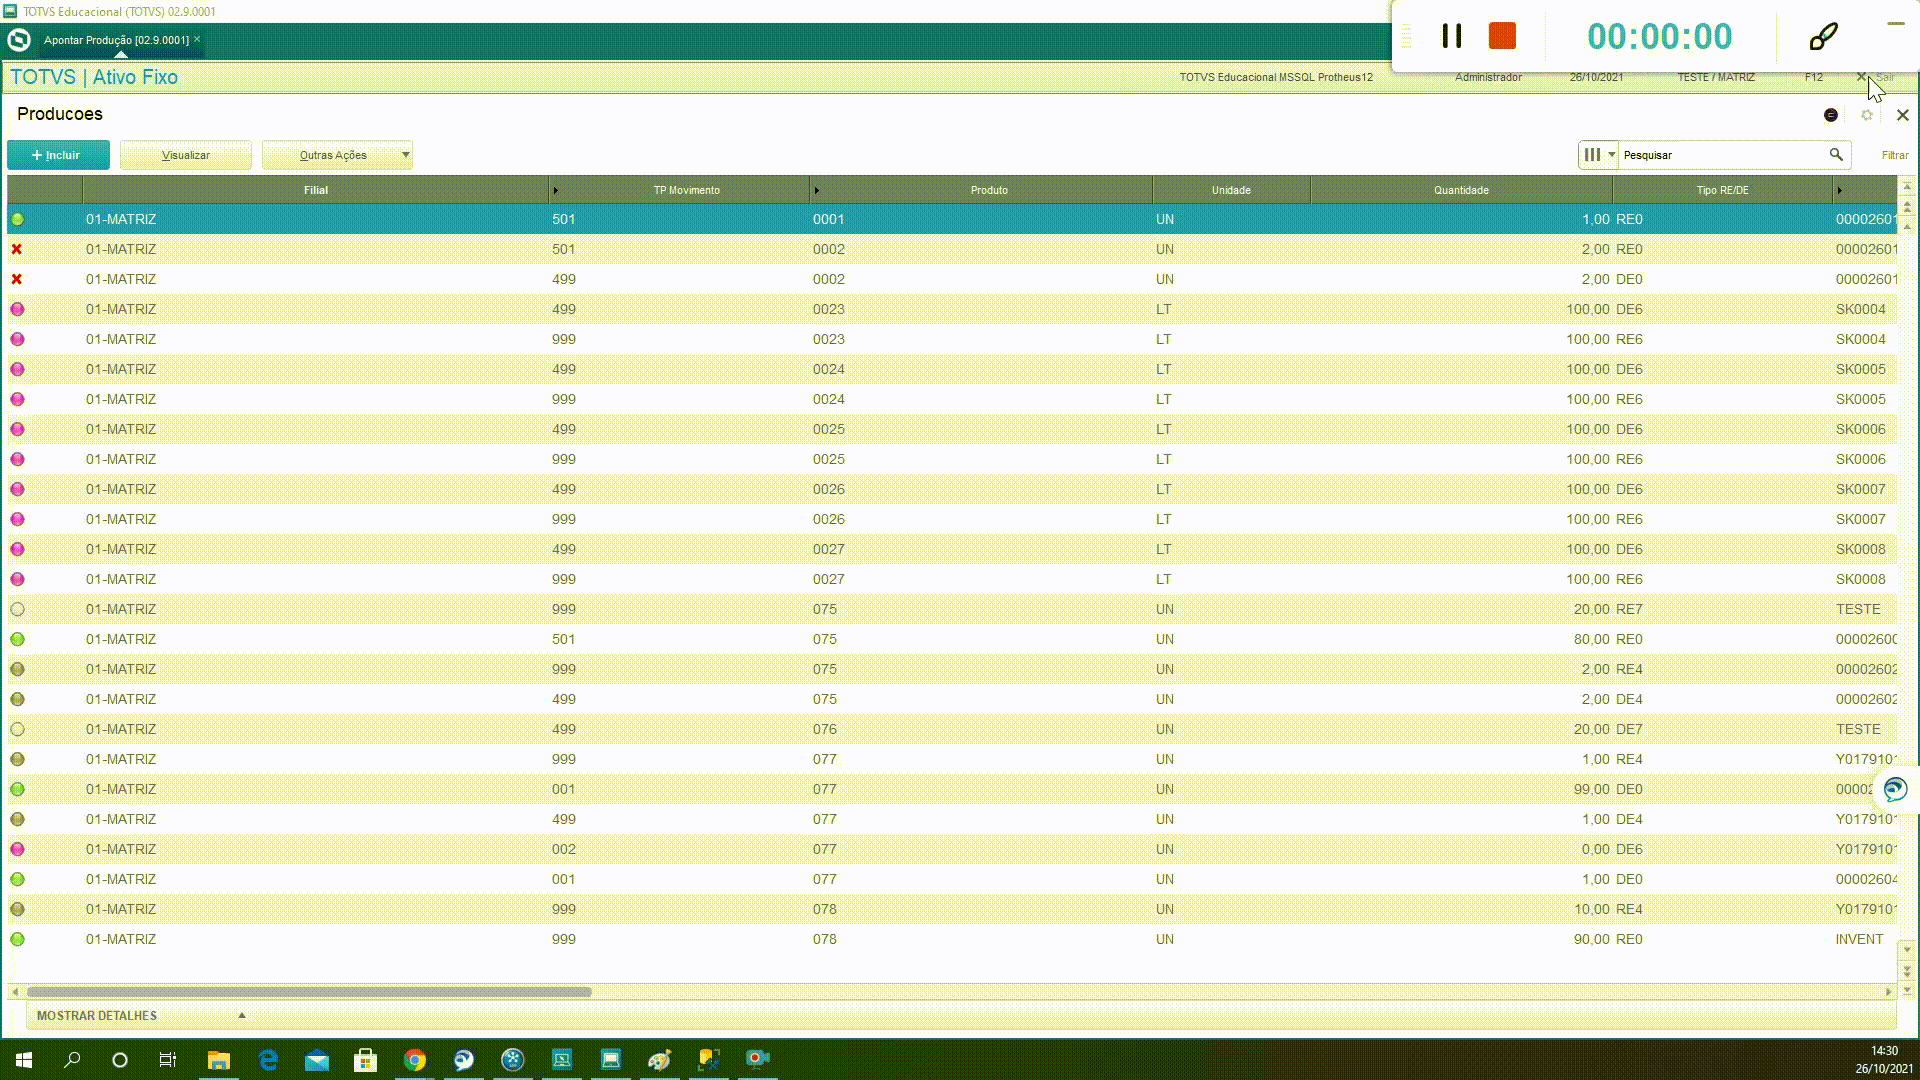
Task: Click the chat assistant bubble icon
Action: coord(1895,790)
